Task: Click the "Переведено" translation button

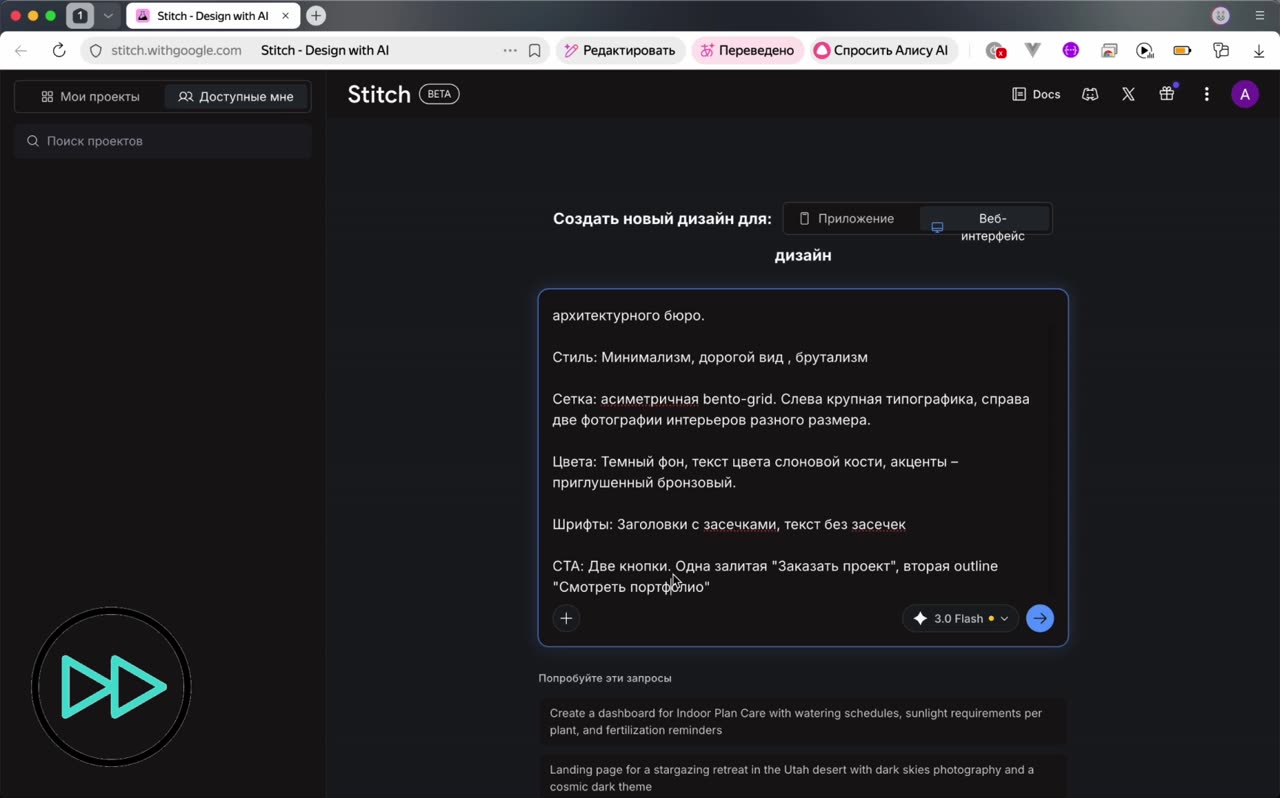Action: 748,50
